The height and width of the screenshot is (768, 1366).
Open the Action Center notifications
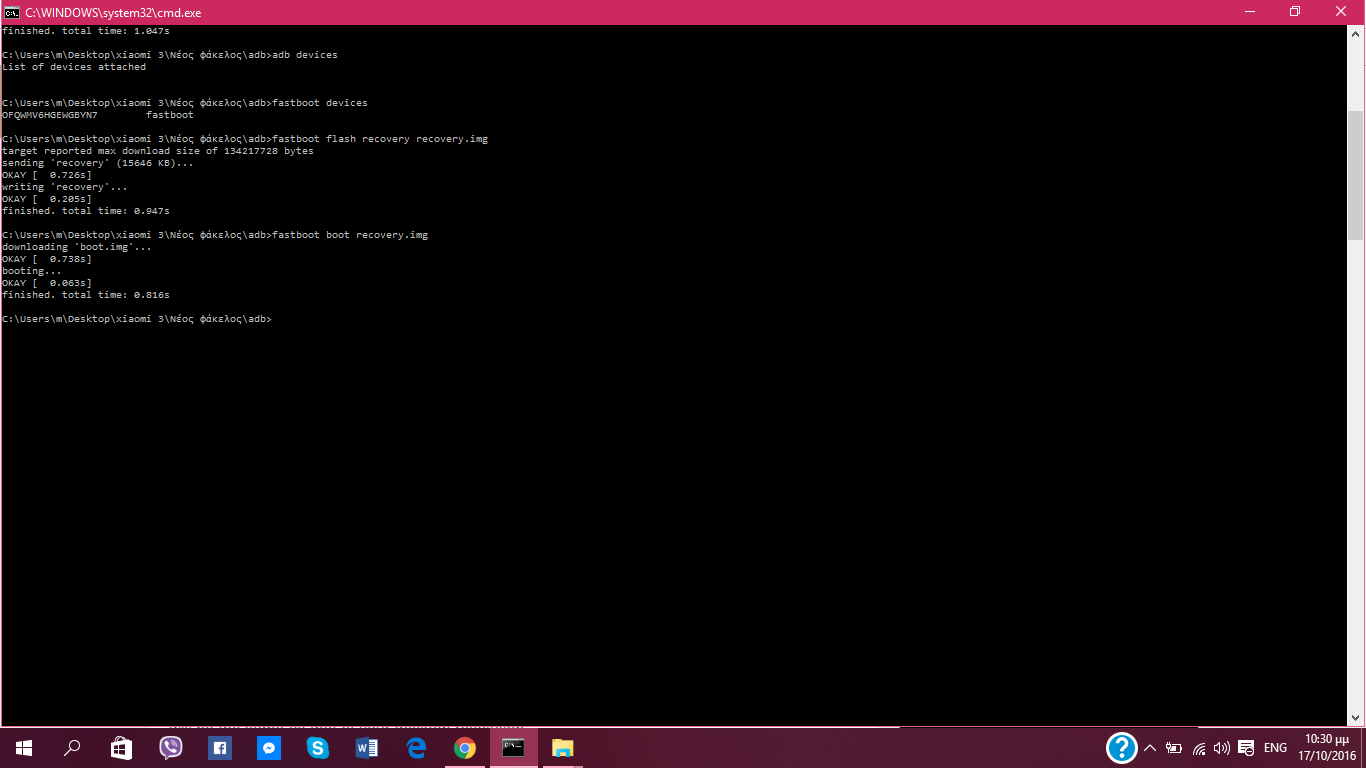click(x=1246, y=748)
